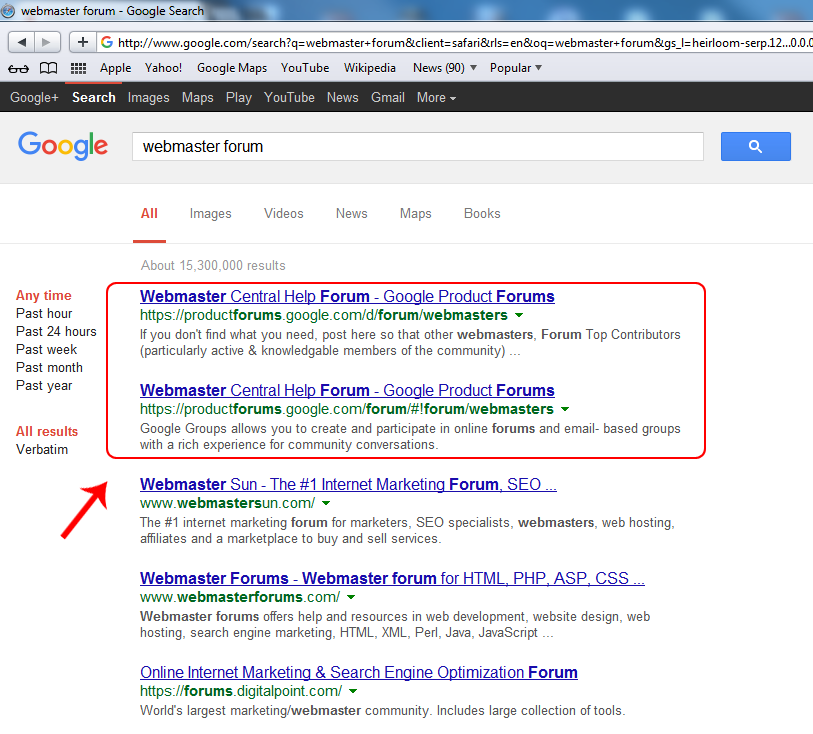813x734 pixels.
Task: Switch to the Maps results tab
Action: (x=415, y=214)
